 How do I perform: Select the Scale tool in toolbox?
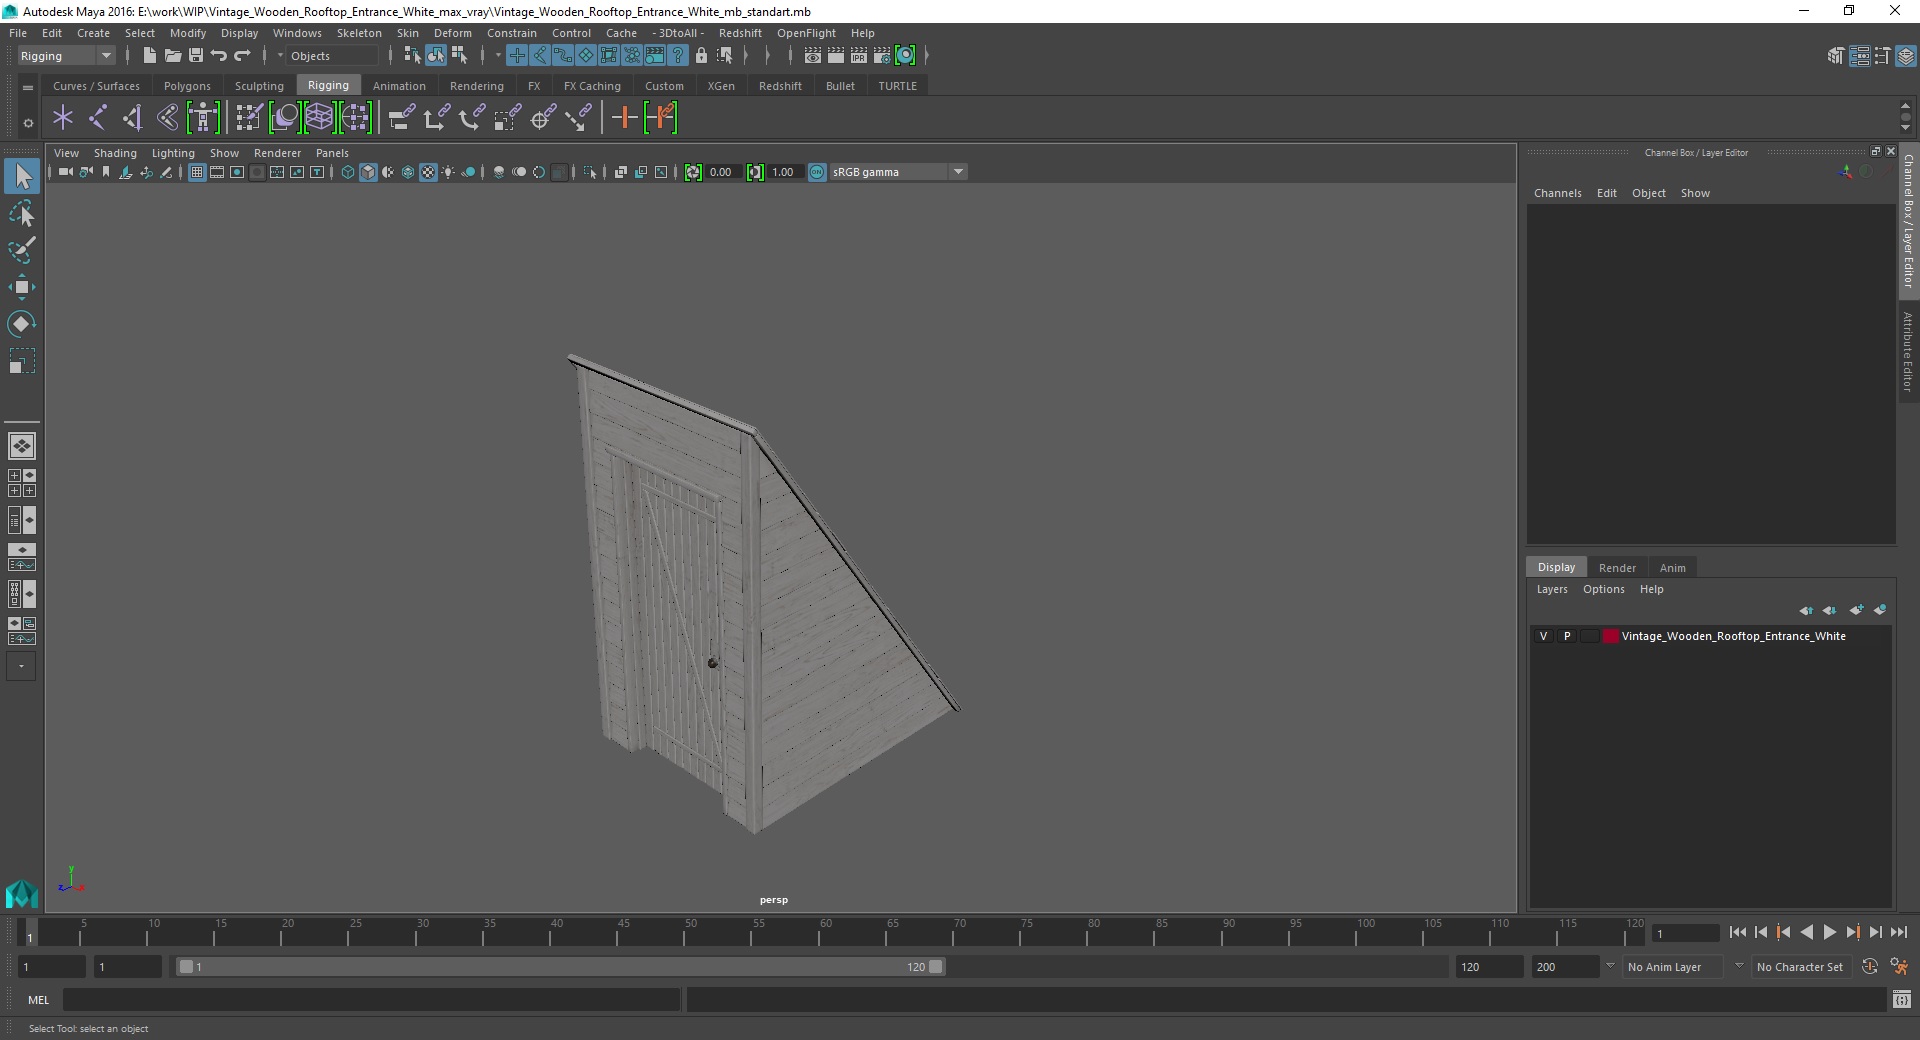click(21, 361)
